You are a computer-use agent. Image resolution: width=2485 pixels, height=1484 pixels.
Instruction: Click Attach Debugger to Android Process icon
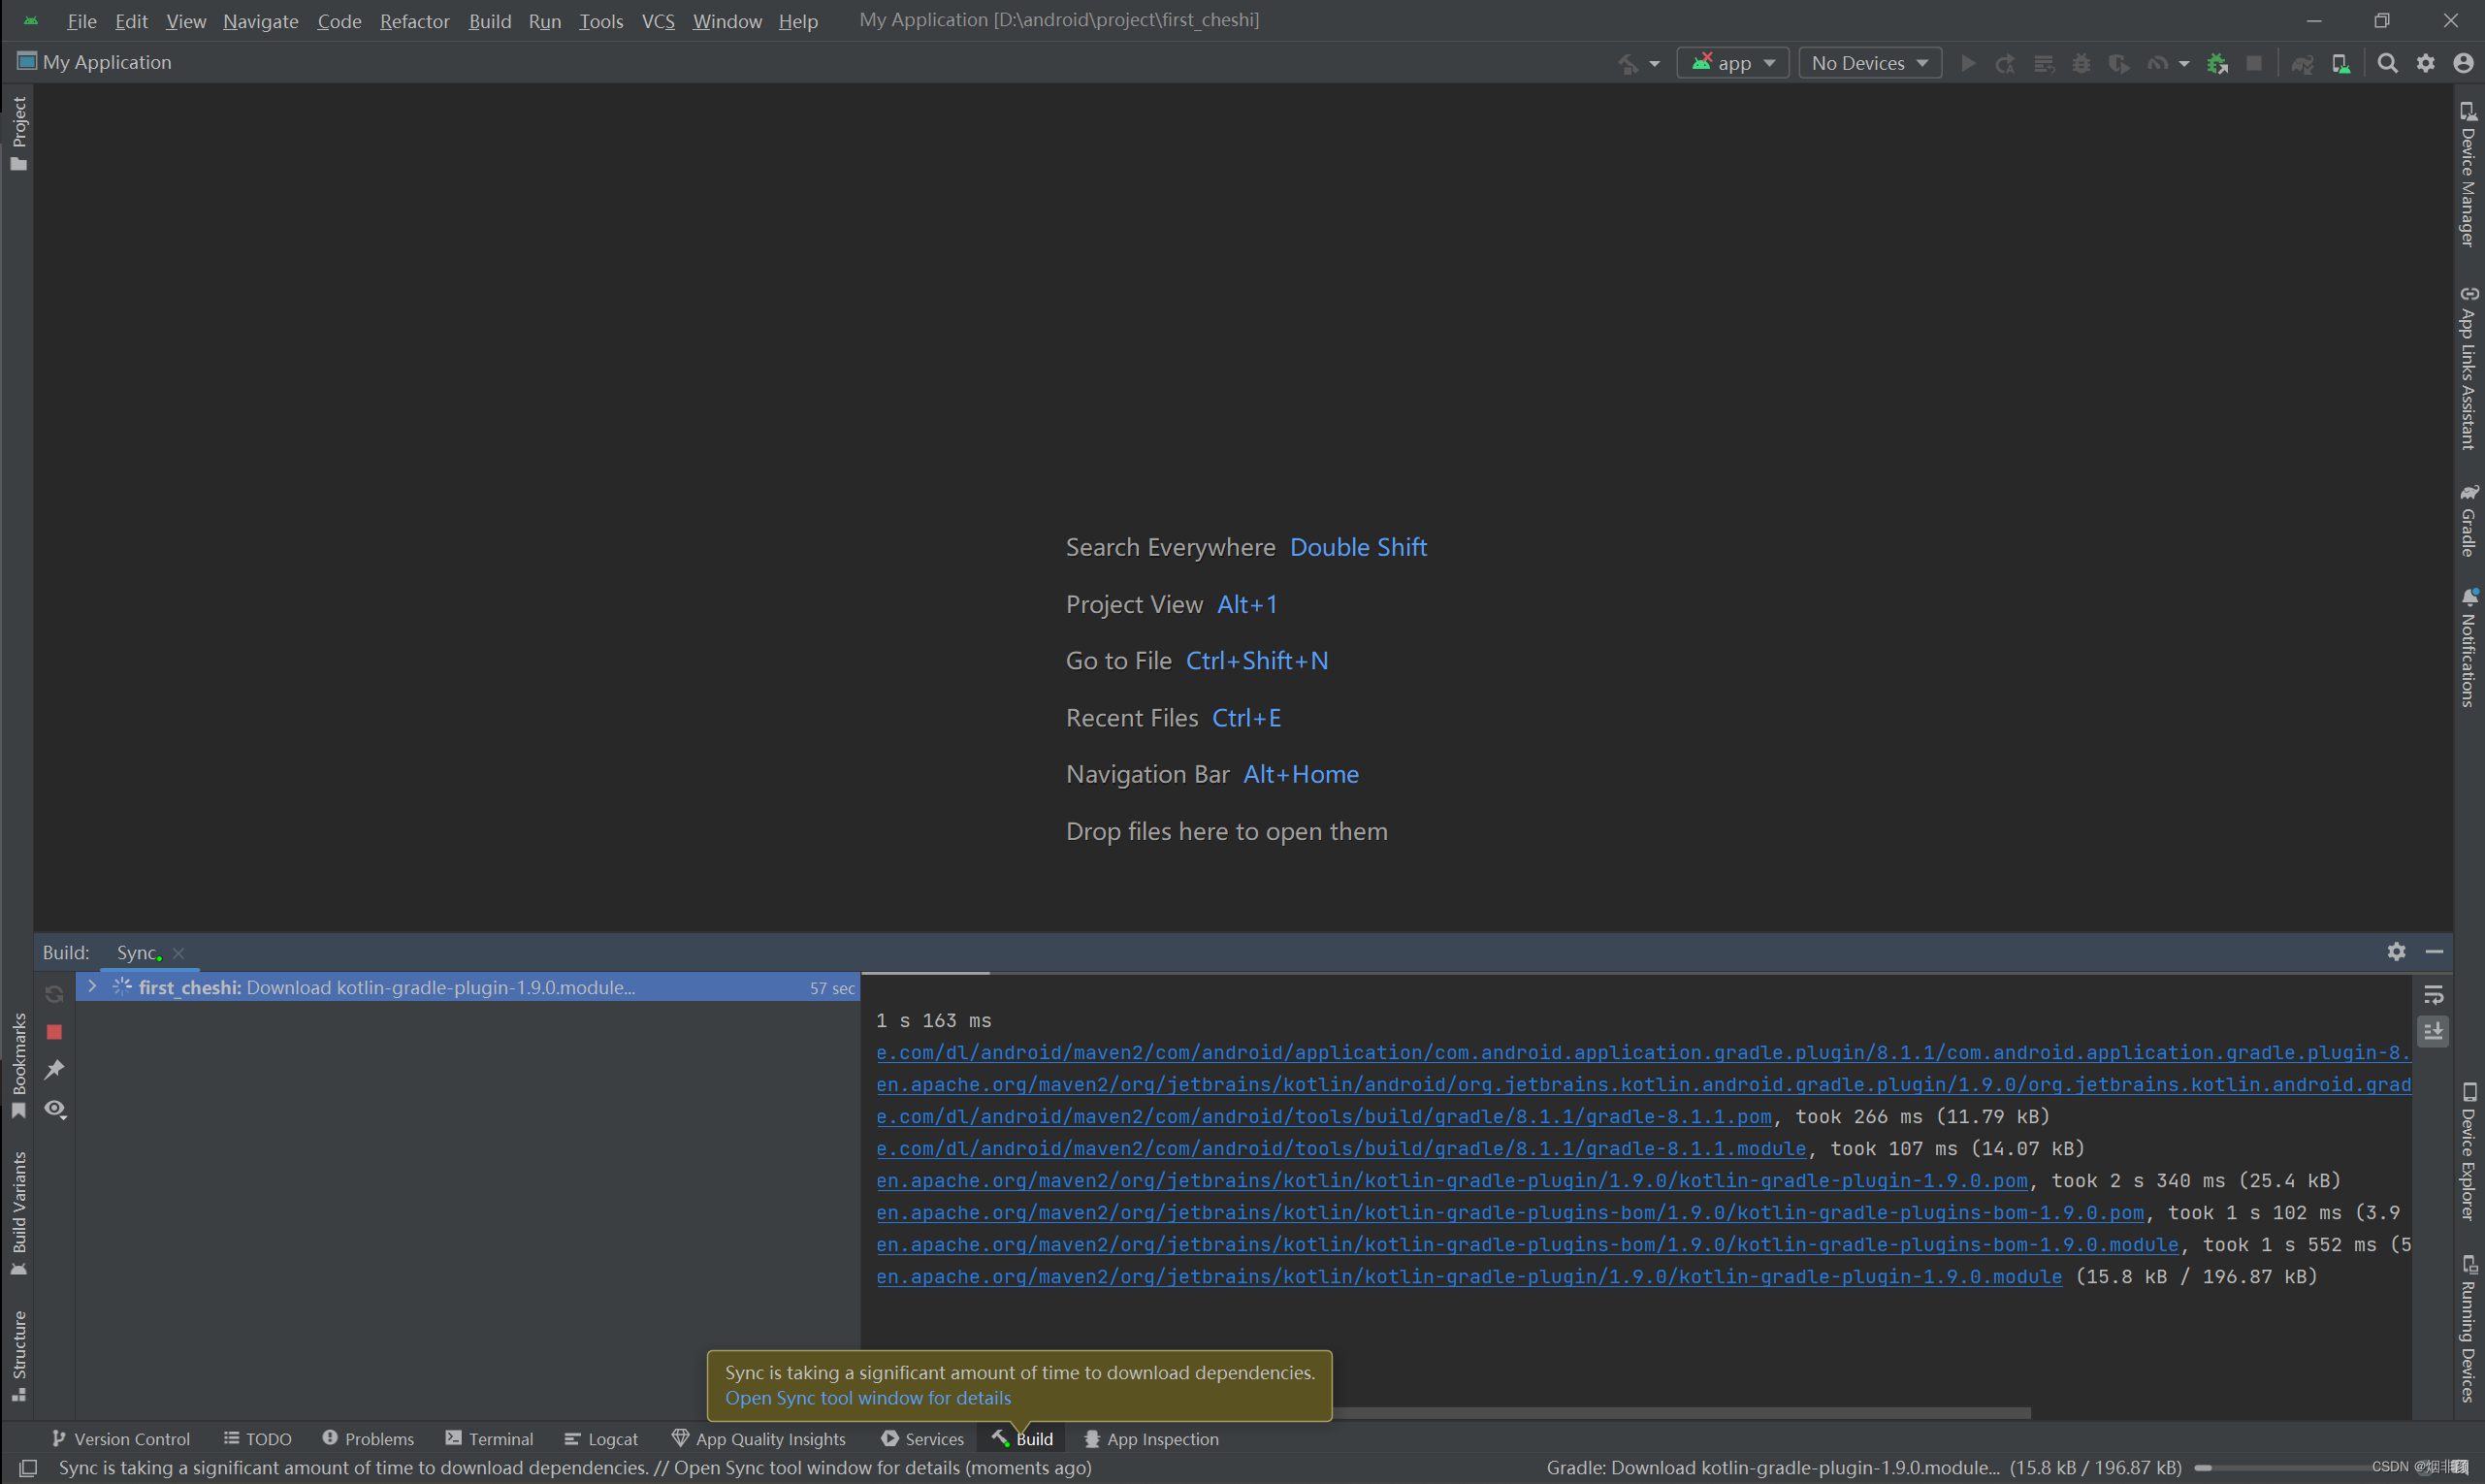coord(2217,63)
